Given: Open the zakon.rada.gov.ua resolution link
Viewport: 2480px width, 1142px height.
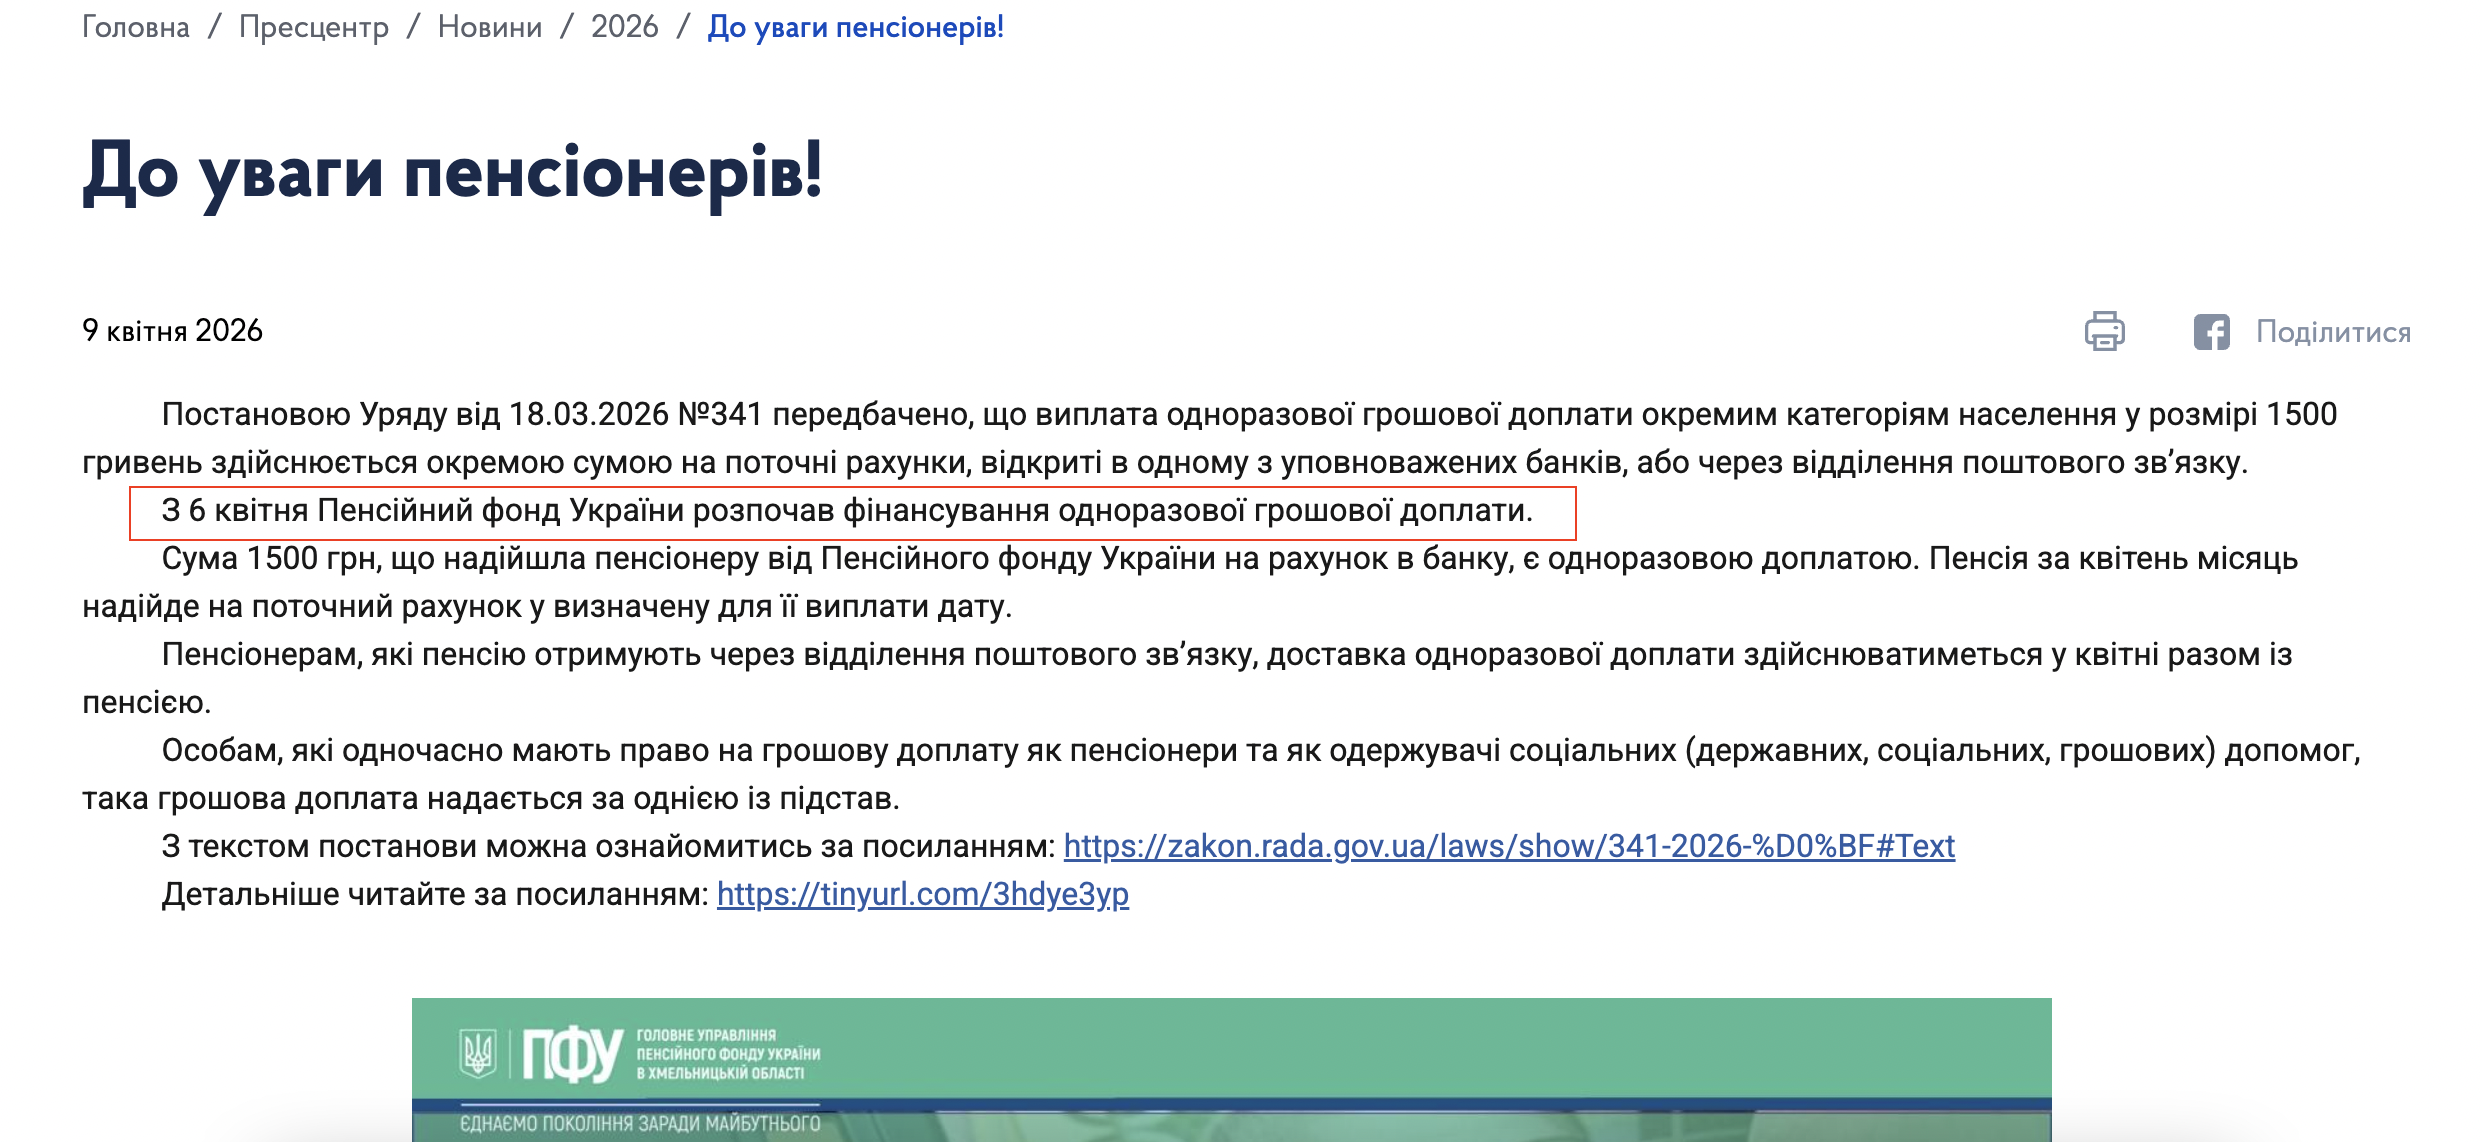Looking at the screenshot, I should point(1509,847).
